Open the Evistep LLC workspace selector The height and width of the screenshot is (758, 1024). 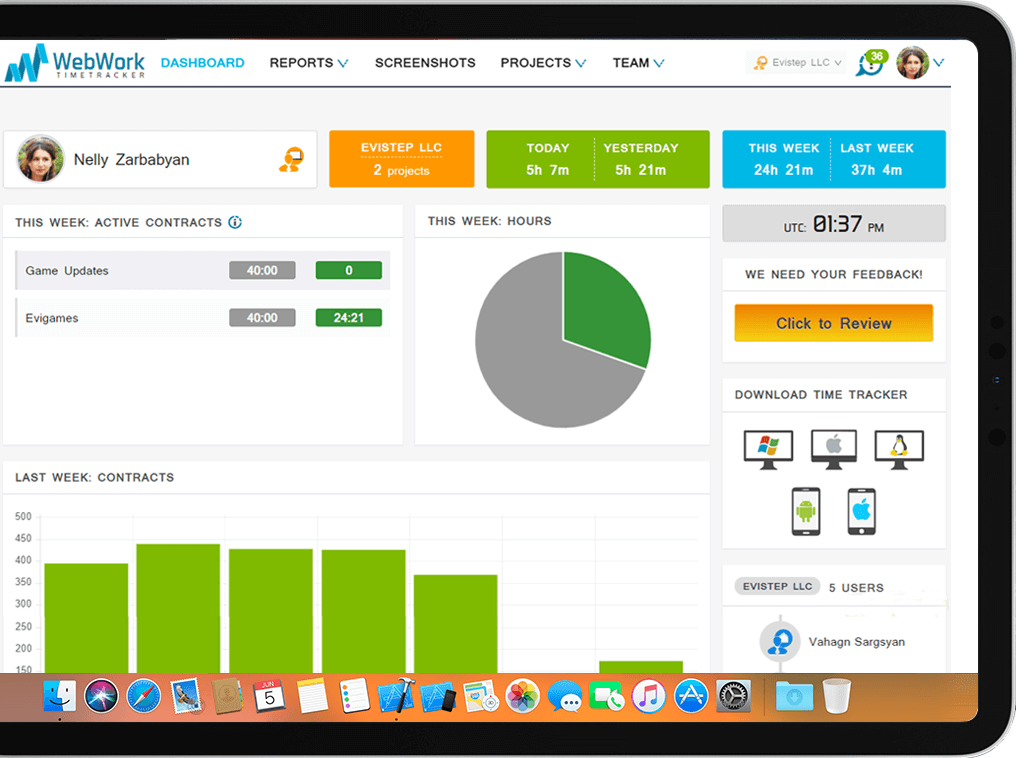(796, 63)
